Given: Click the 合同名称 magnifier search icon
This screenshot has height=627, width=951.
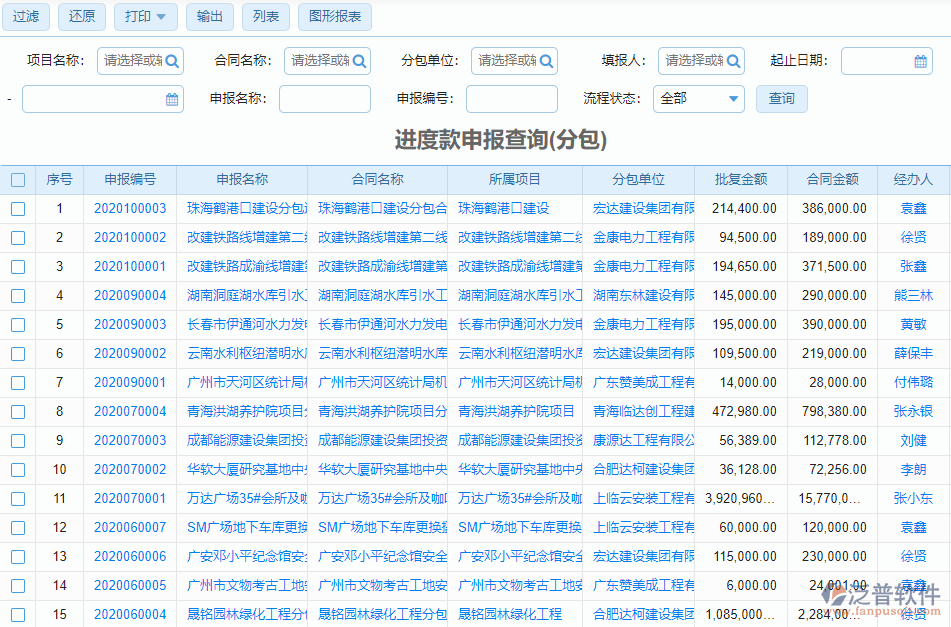Looking at the screenshot, I should tap(357, 60).
